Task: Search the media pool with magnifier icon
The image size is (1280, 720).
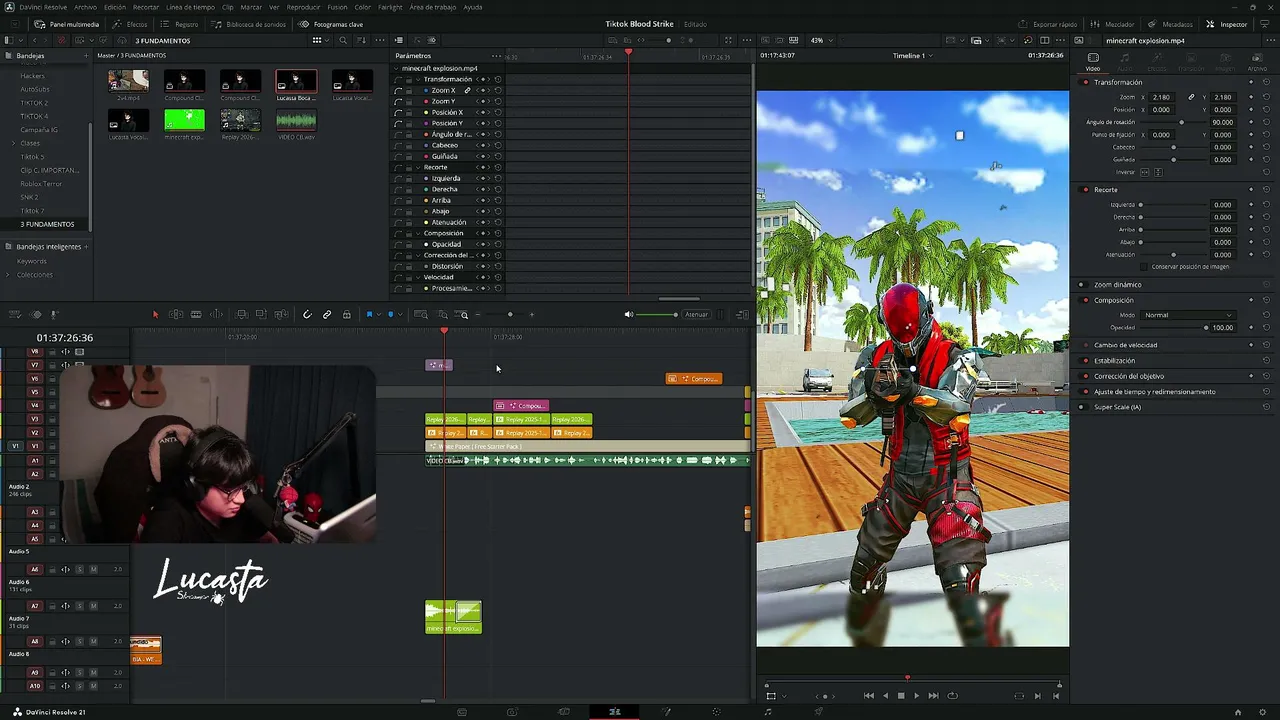Action: click(343, 40)
